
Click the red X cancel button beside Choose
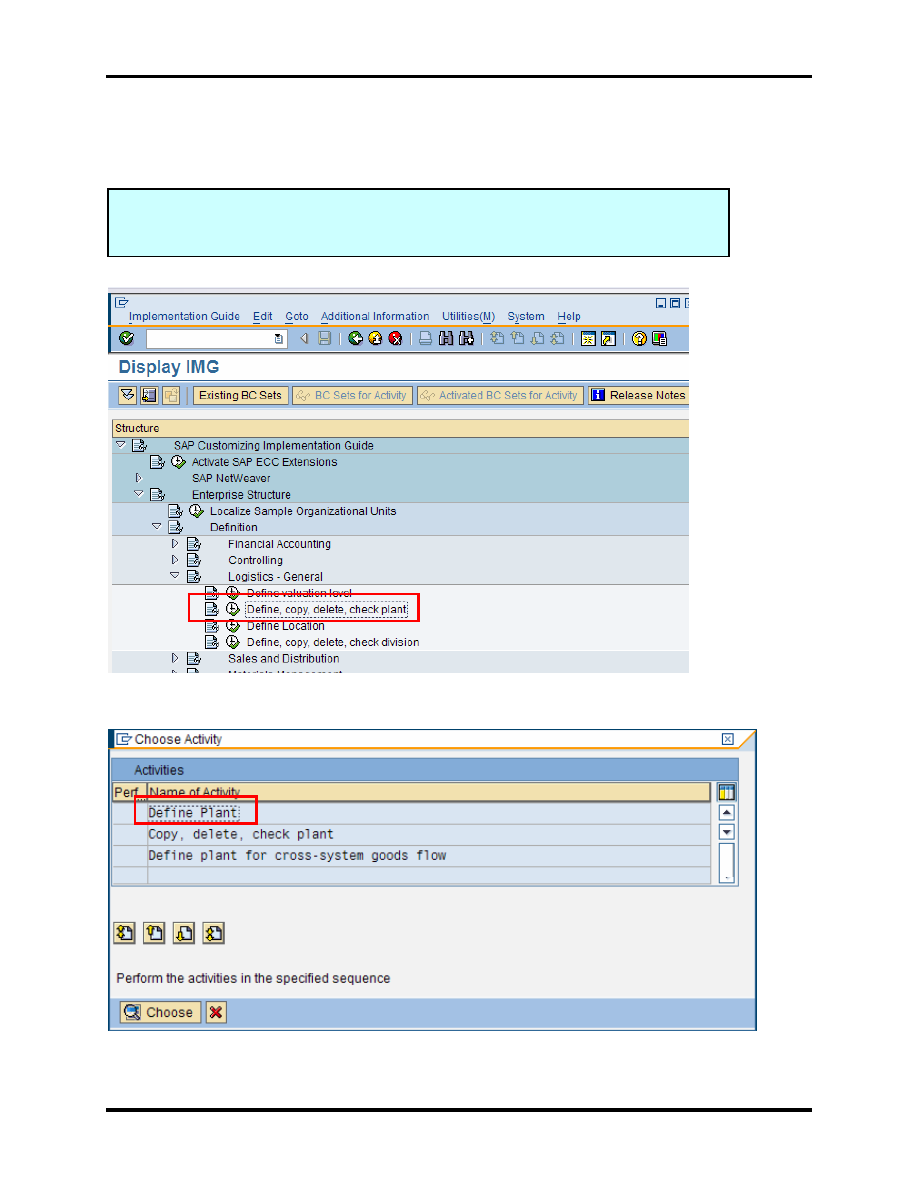tap(216, 1012)
